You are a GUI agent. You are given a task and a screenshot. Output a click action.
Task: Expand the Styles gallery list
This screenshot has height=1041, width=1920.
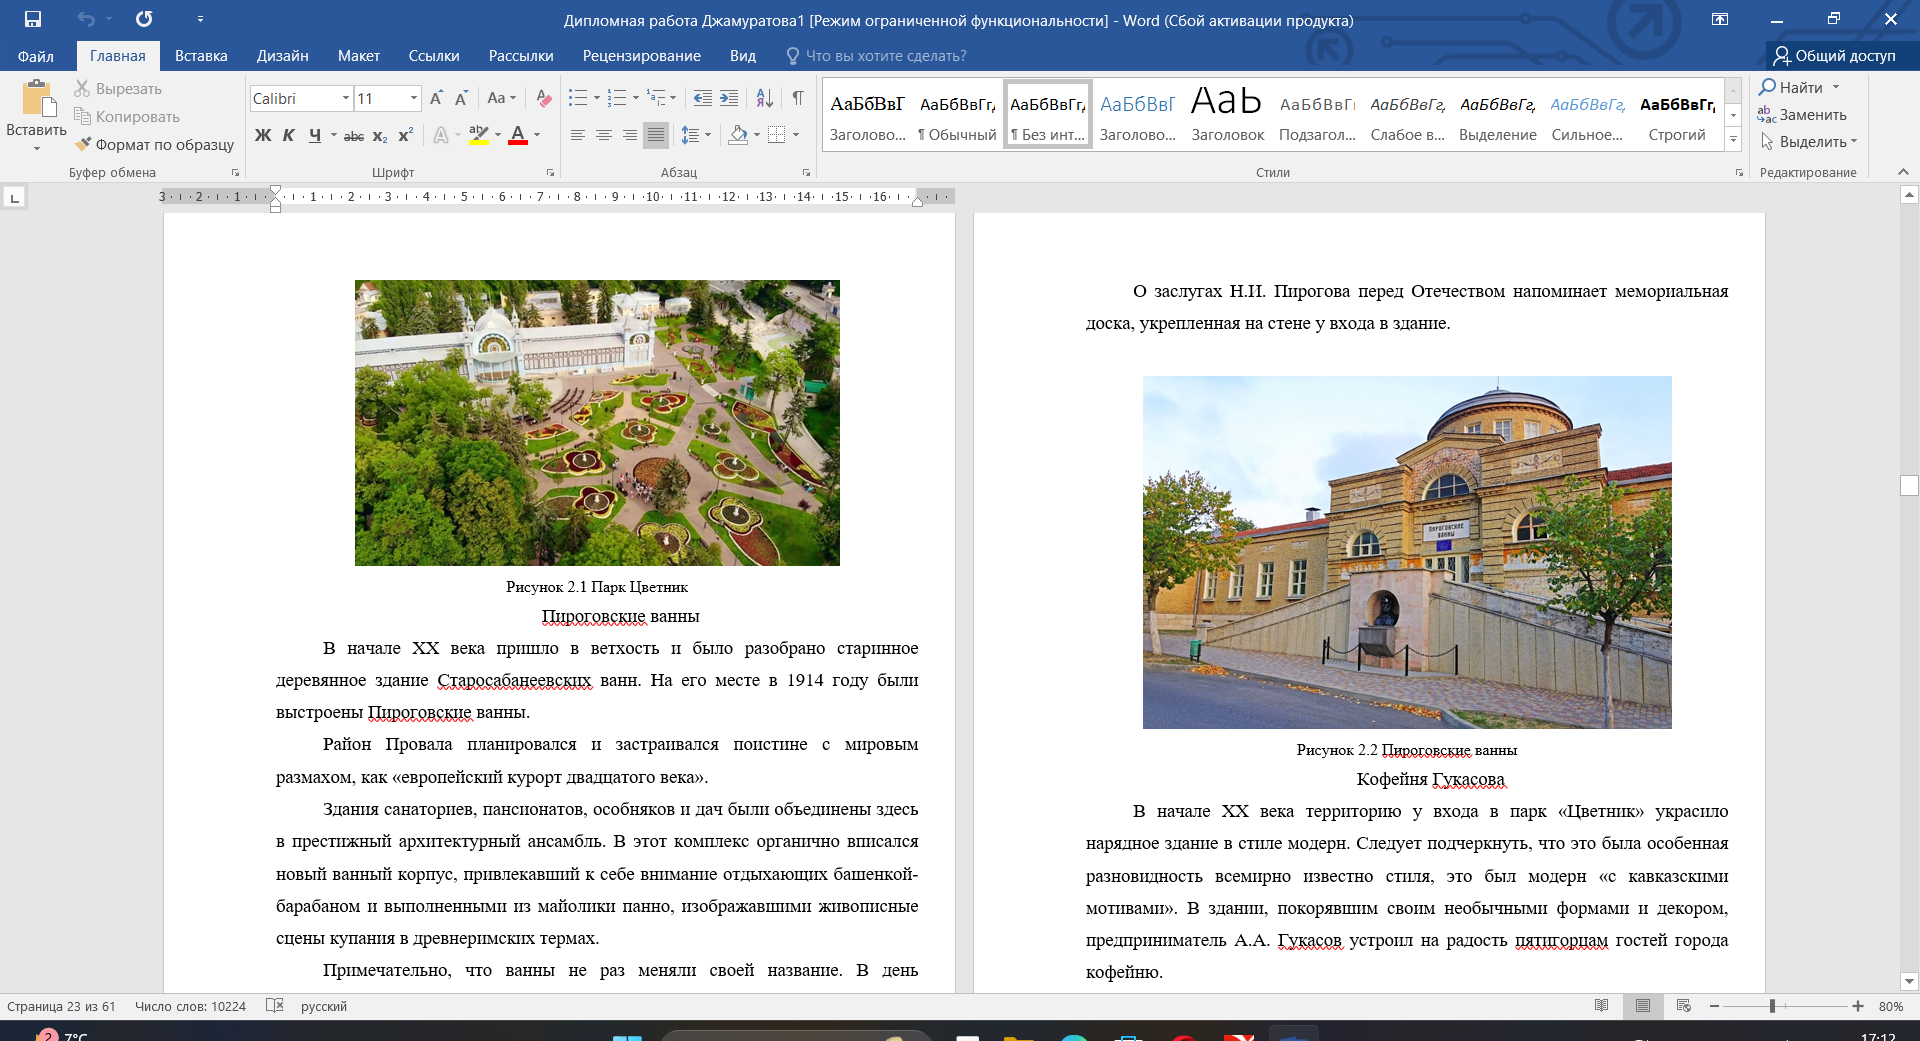click(x=1733, y=139)
